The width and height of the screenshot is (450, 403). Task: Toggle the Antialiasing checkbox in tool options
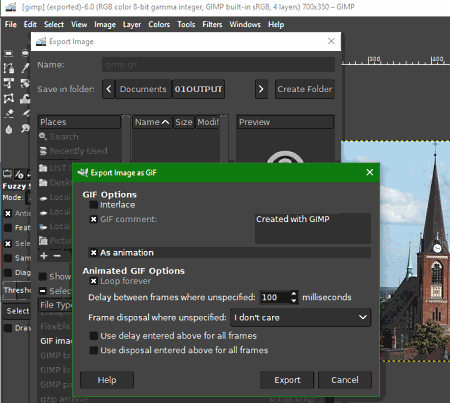(x=8, y=213)
